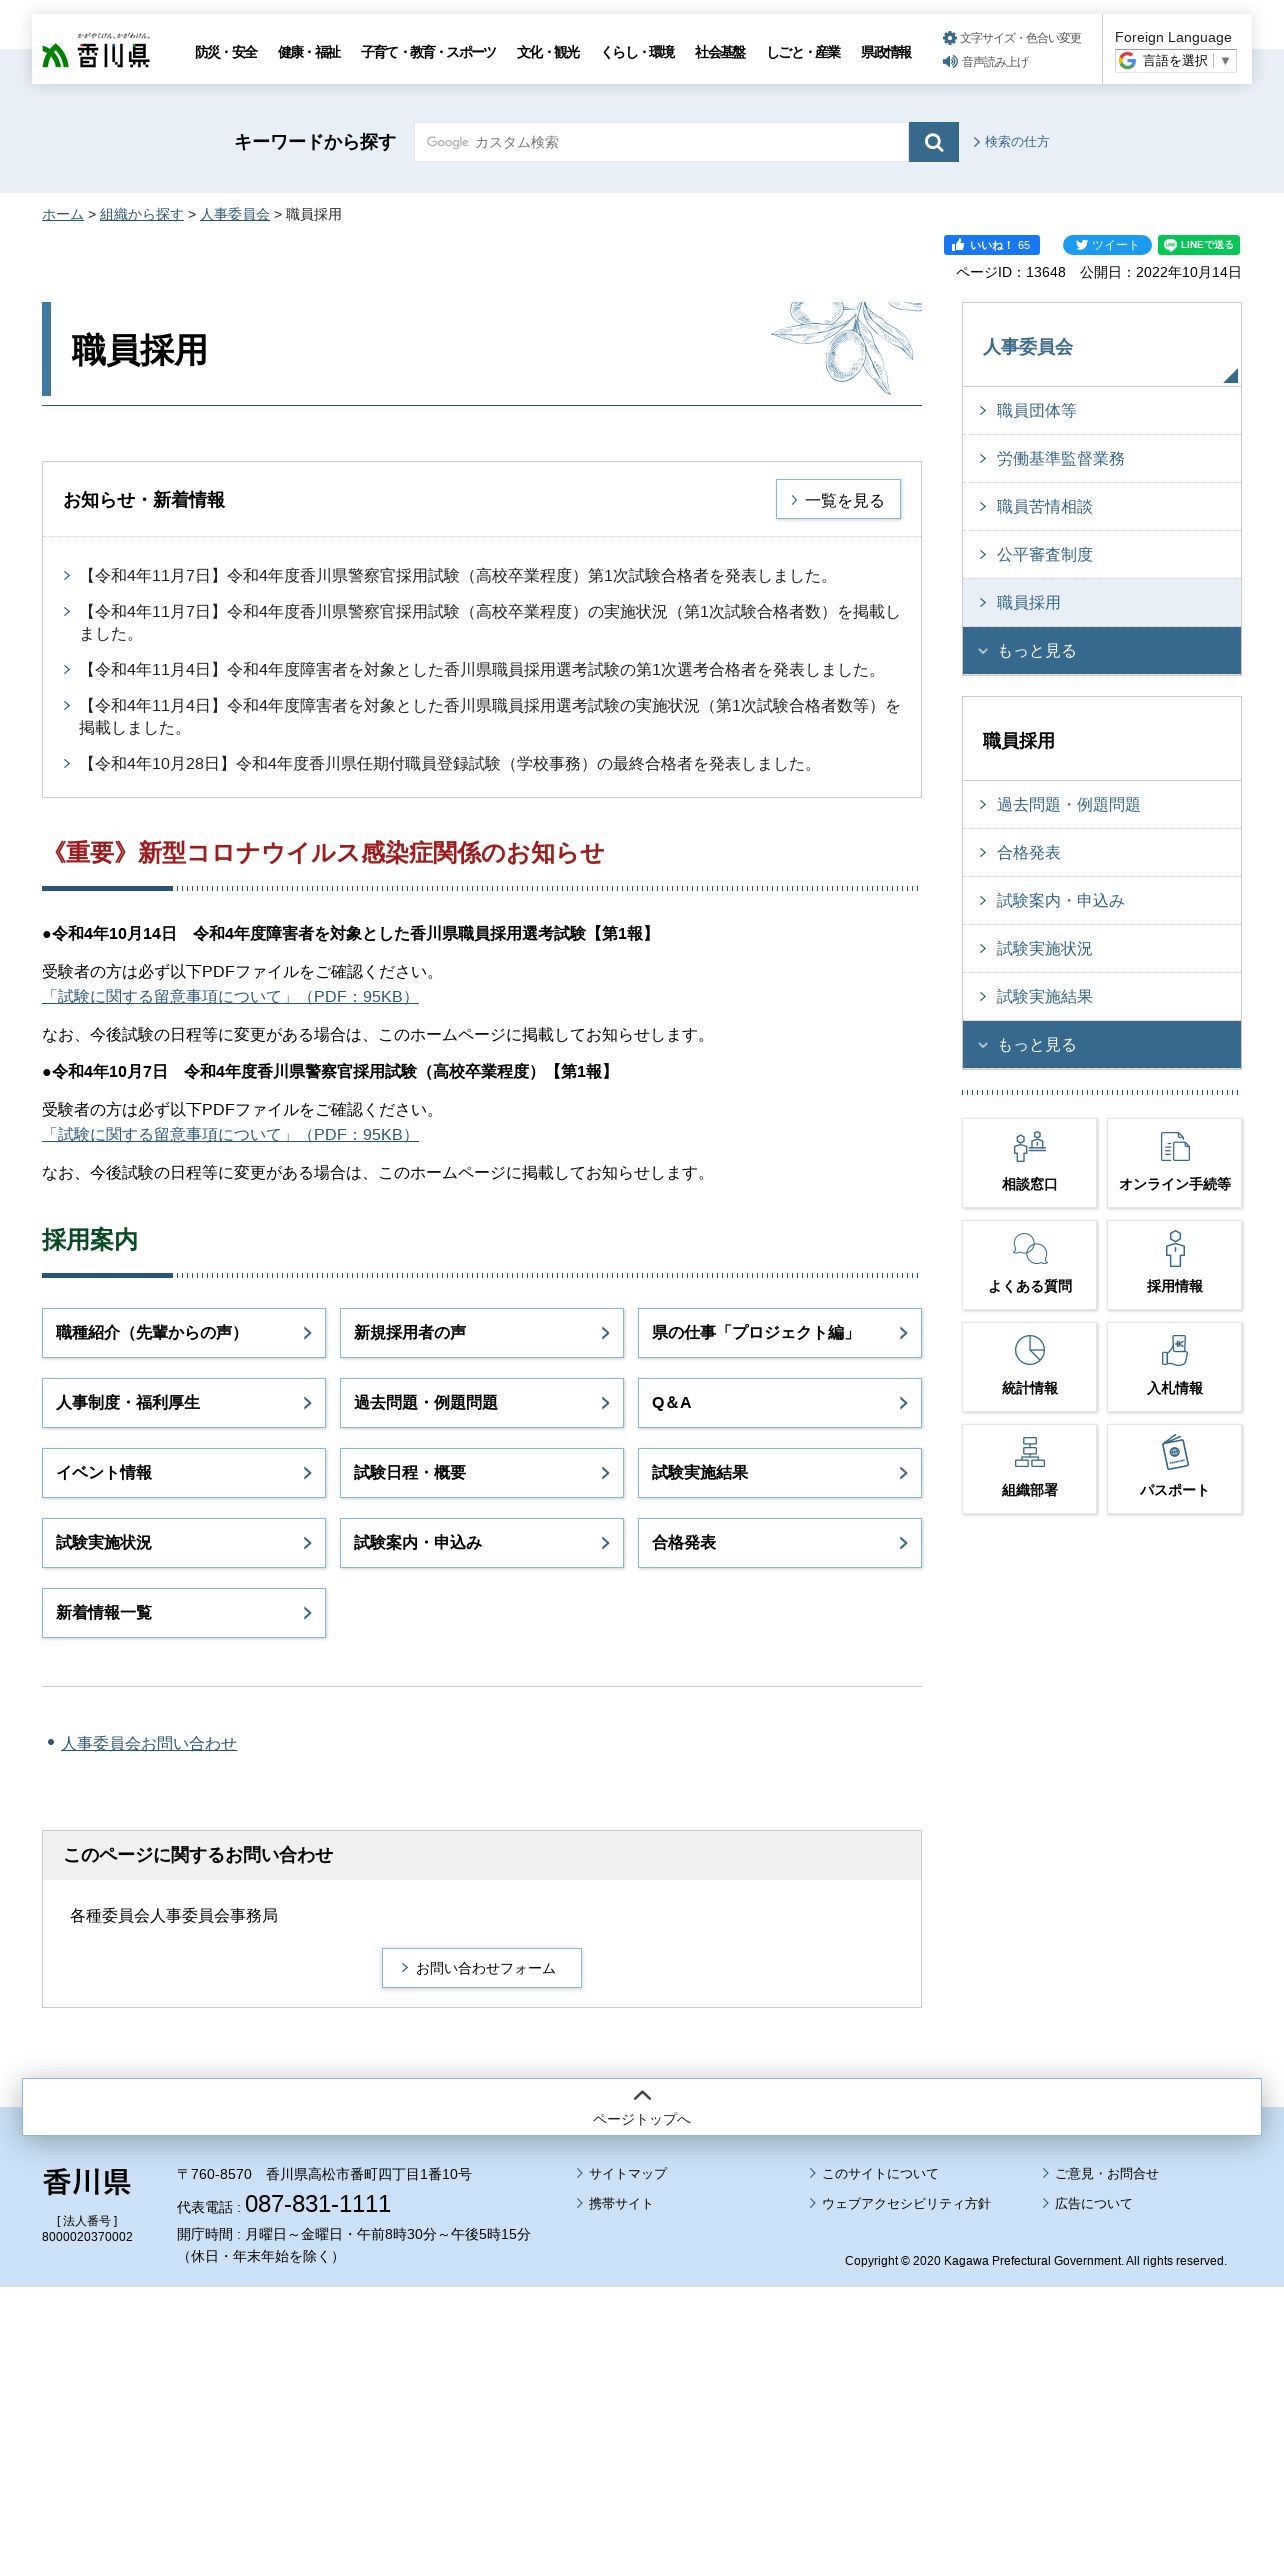
Task: Click the Facebook いいね button
Action: coord(991,245)
